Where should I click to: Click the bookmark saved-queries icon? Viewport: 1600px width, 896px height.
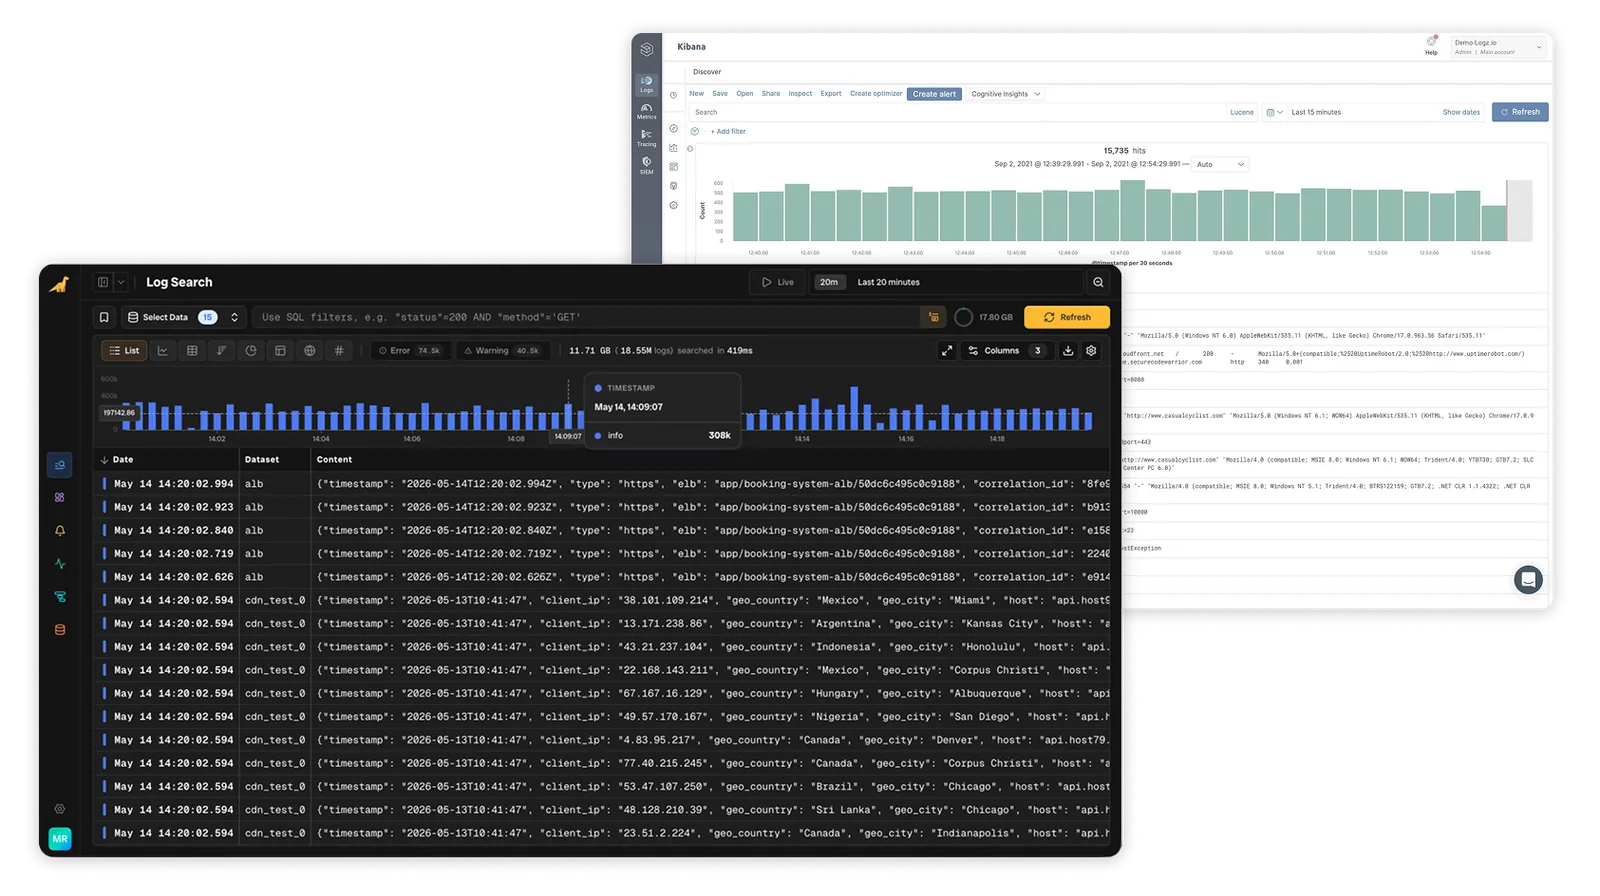[x=104, y=317]
